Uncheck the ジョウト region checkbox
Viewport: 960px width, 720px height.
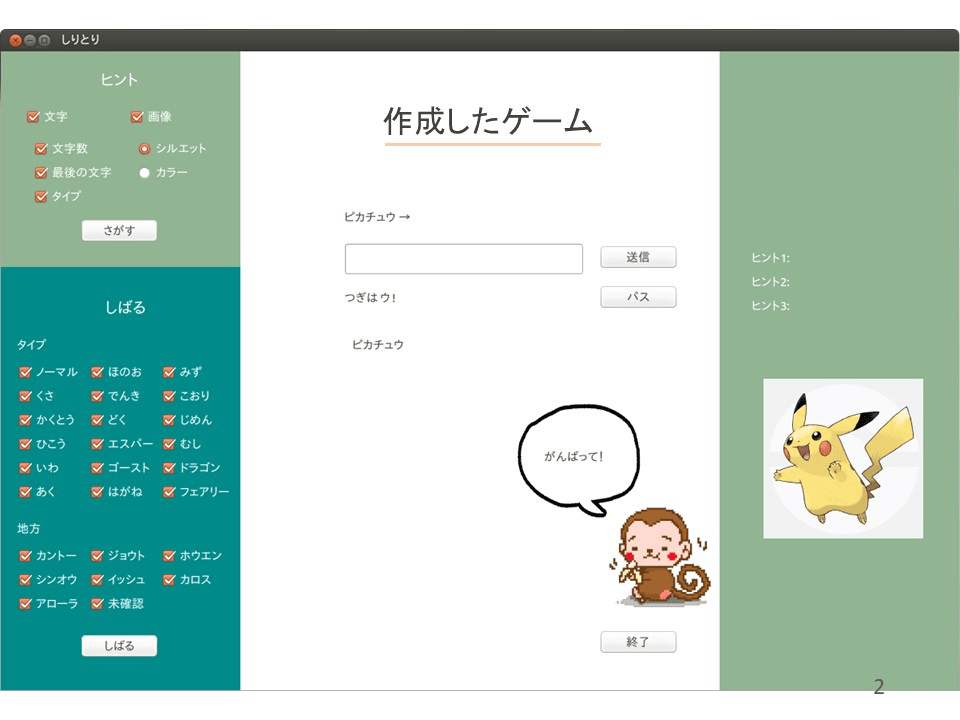pyautogui.click(x=97, y=555)
